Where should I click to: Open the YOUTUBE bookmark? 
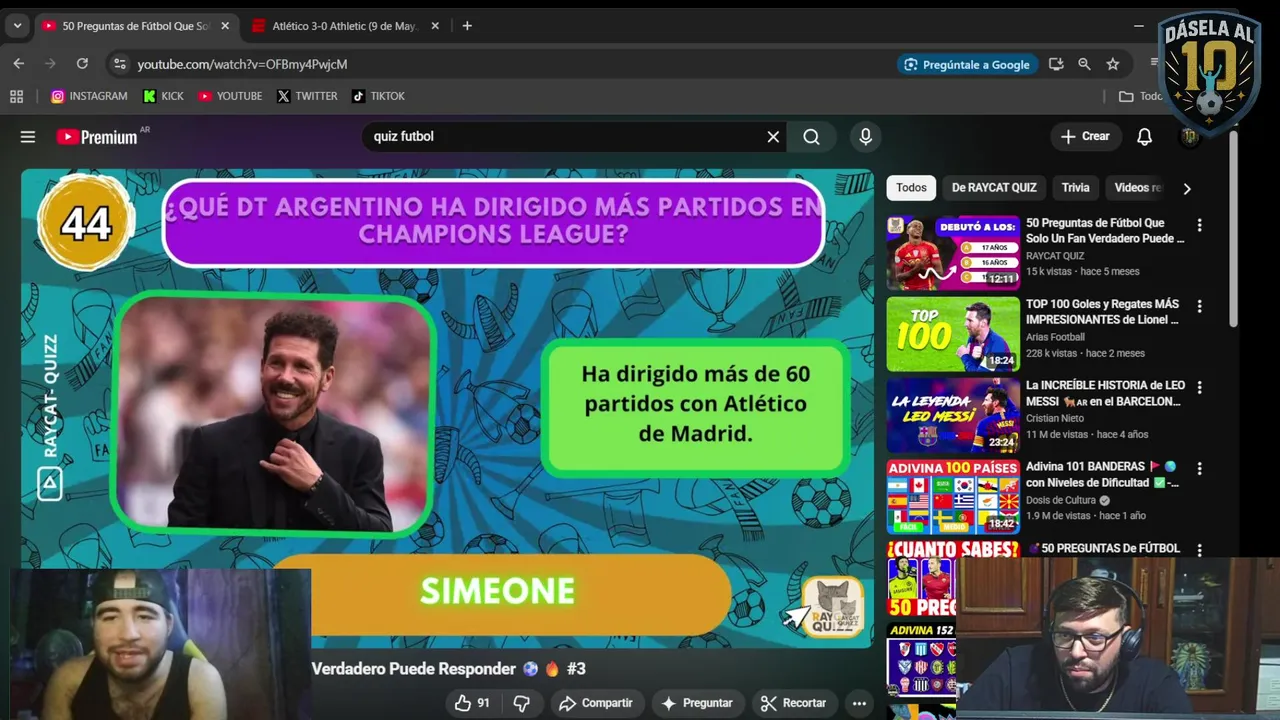tap(230, 96)
